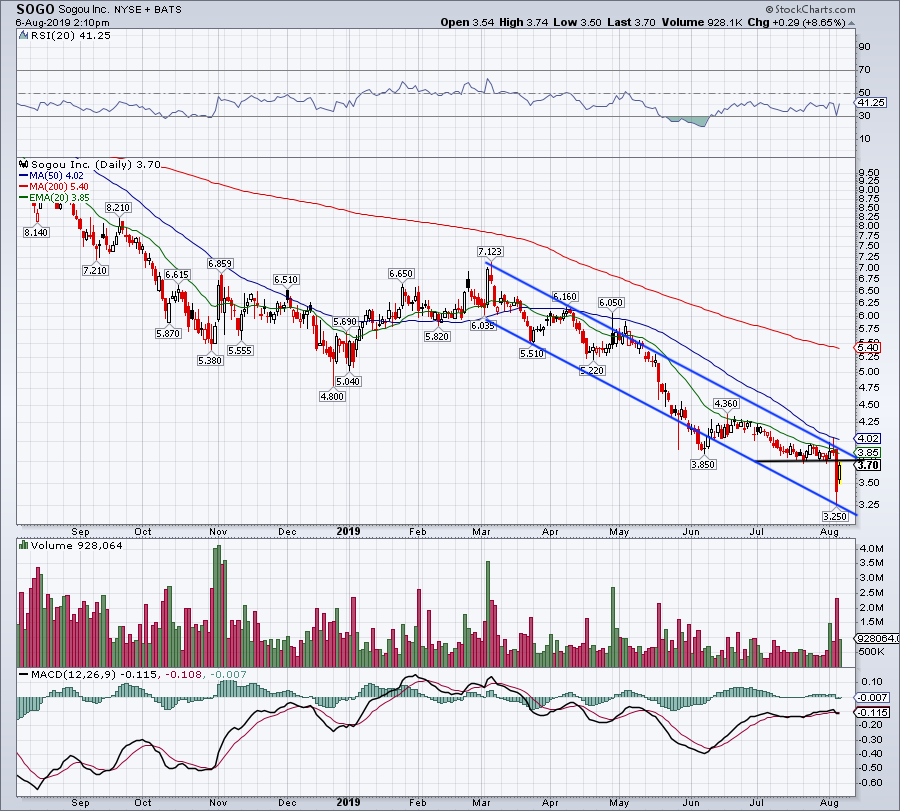Click the 5.510 low price label

click(x=532, y=354)
